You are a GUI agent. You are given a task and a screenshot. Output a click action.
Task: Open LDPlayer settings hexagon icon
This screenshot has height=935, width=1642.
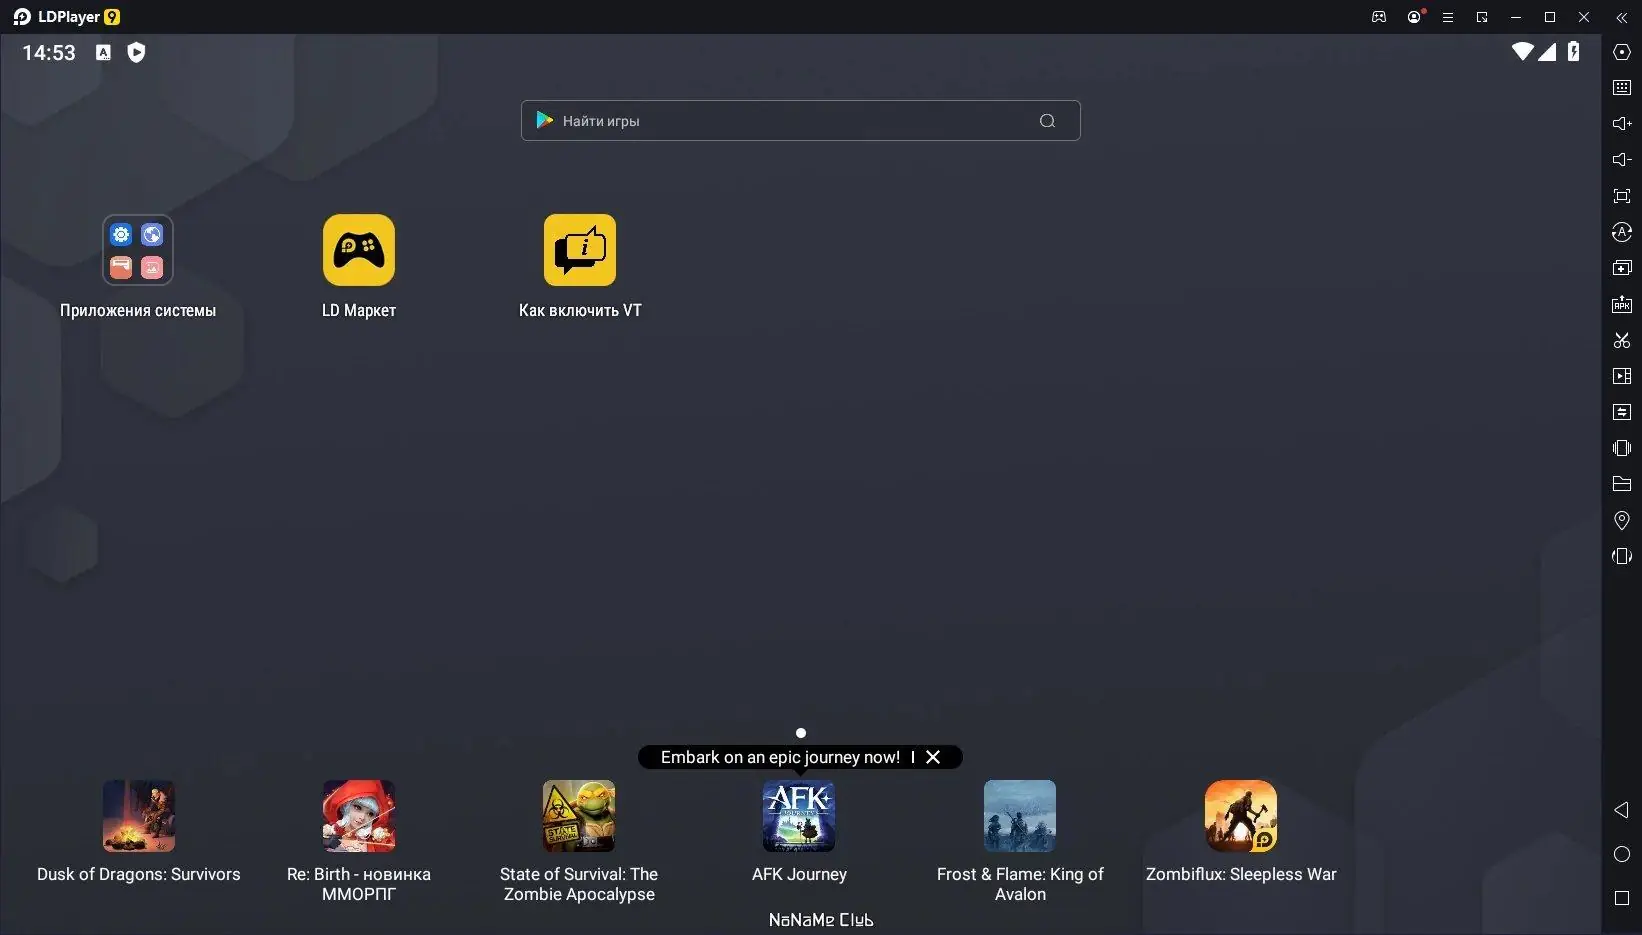[1622, 52]
